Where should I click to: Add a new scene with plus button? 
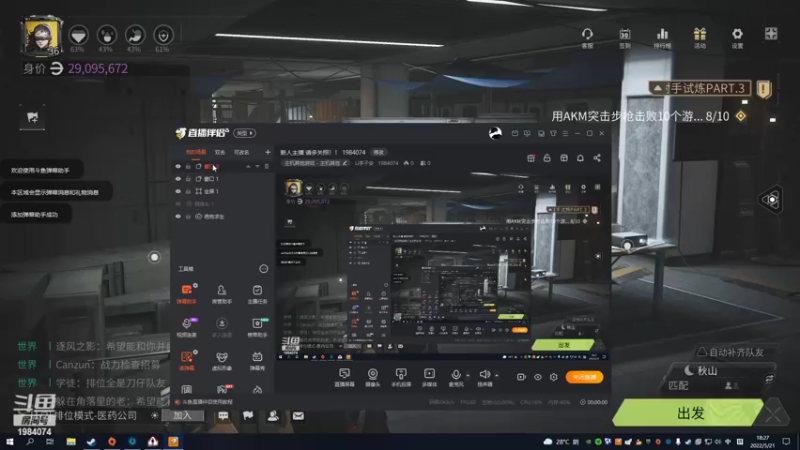267,152
